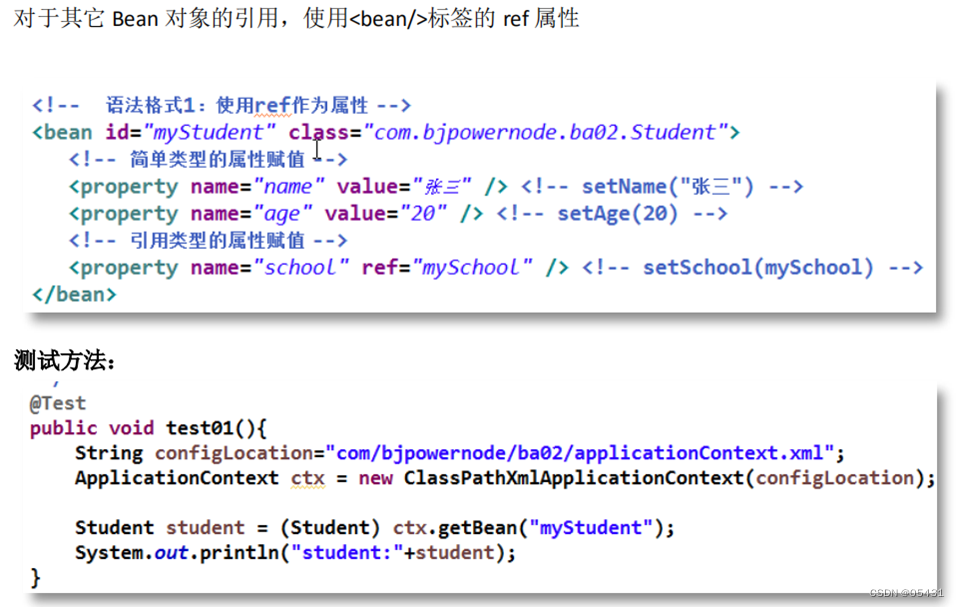960x607 pixels.
Task: Click the value "20" attribute
Action: tap(422, 214)
